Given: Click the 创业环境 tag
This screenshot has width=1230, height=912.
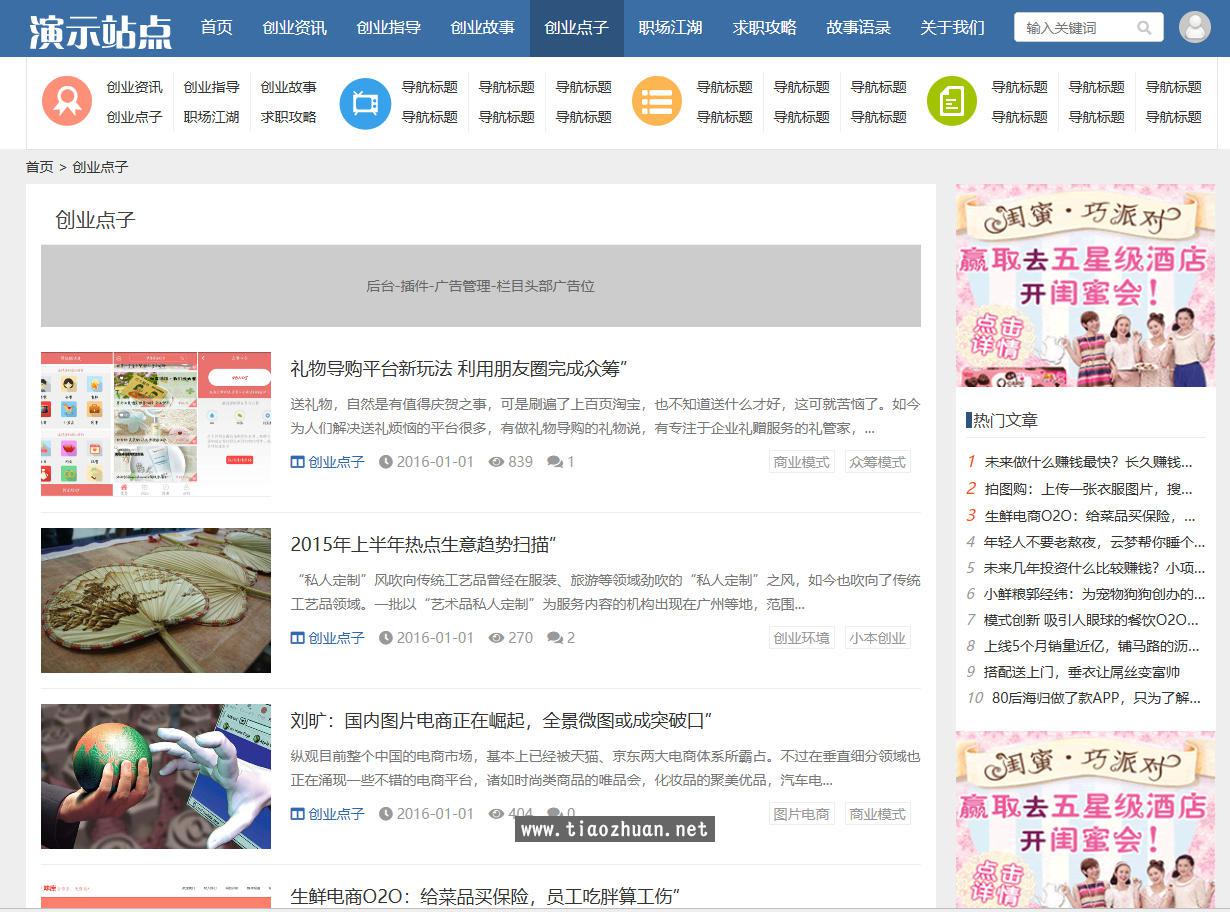Looking at the screenshot, I should [x=802, y=638].
